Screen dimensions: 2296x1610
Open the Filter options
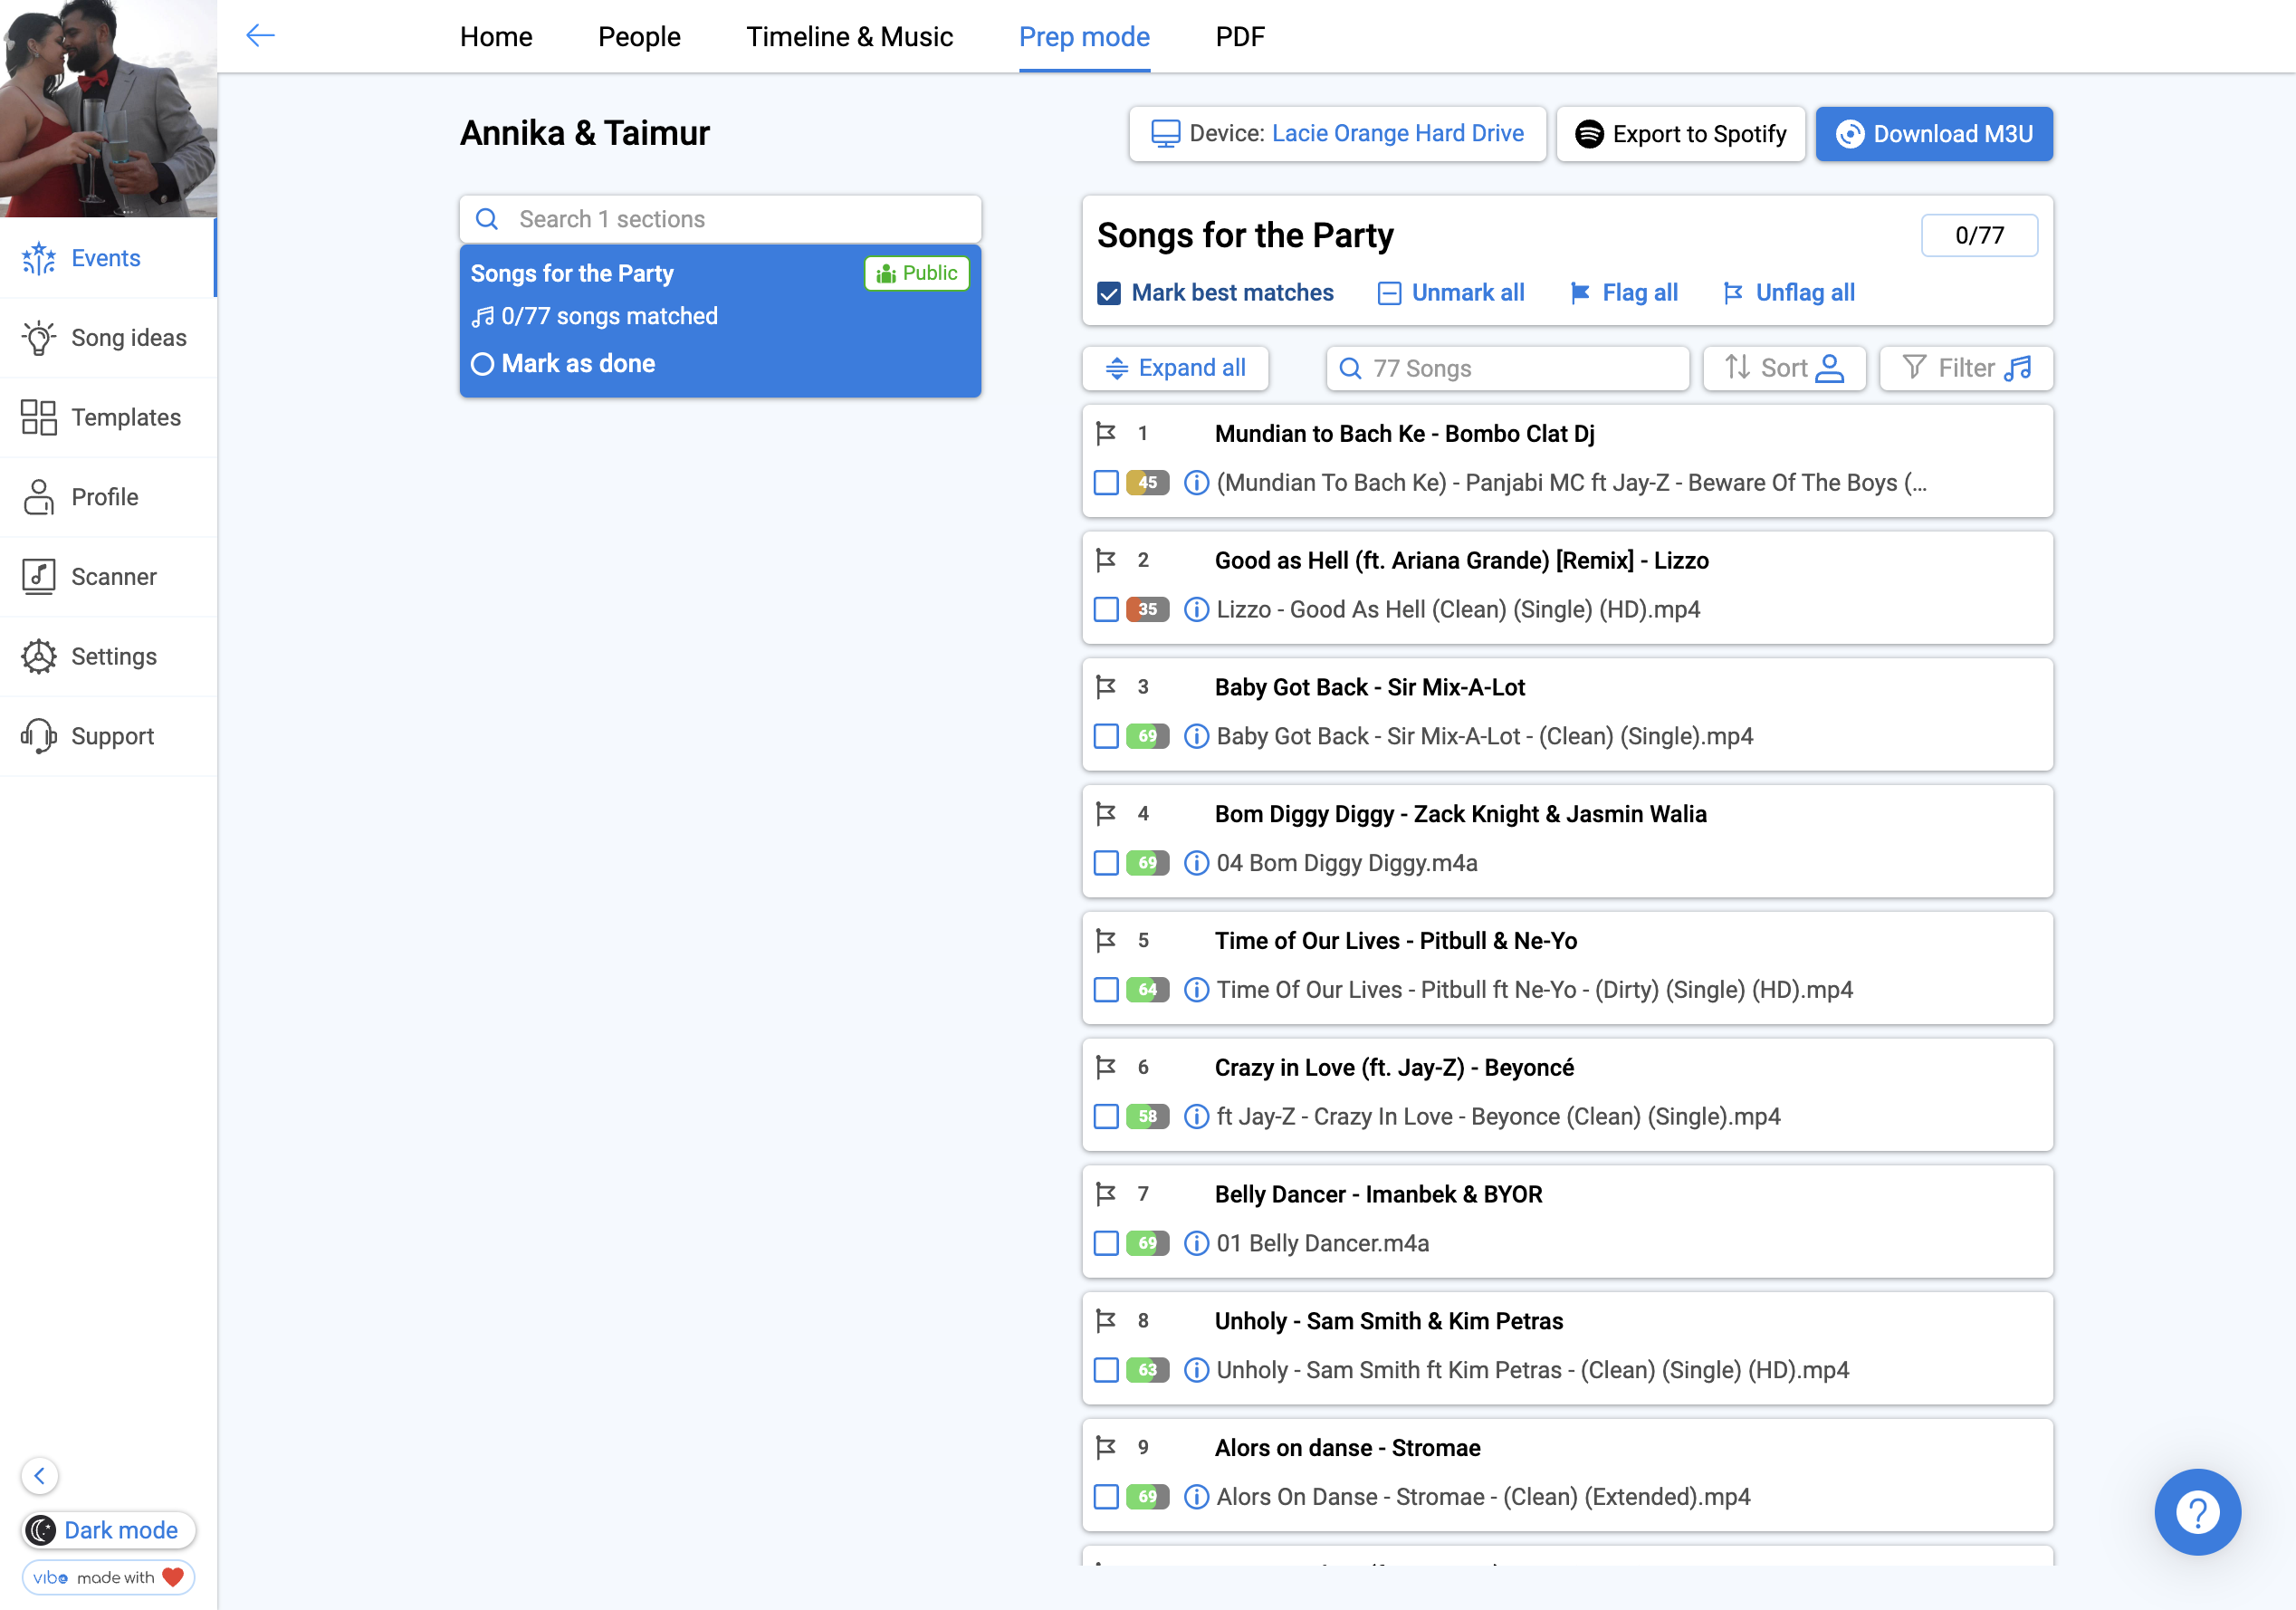tap(1966, 368)
